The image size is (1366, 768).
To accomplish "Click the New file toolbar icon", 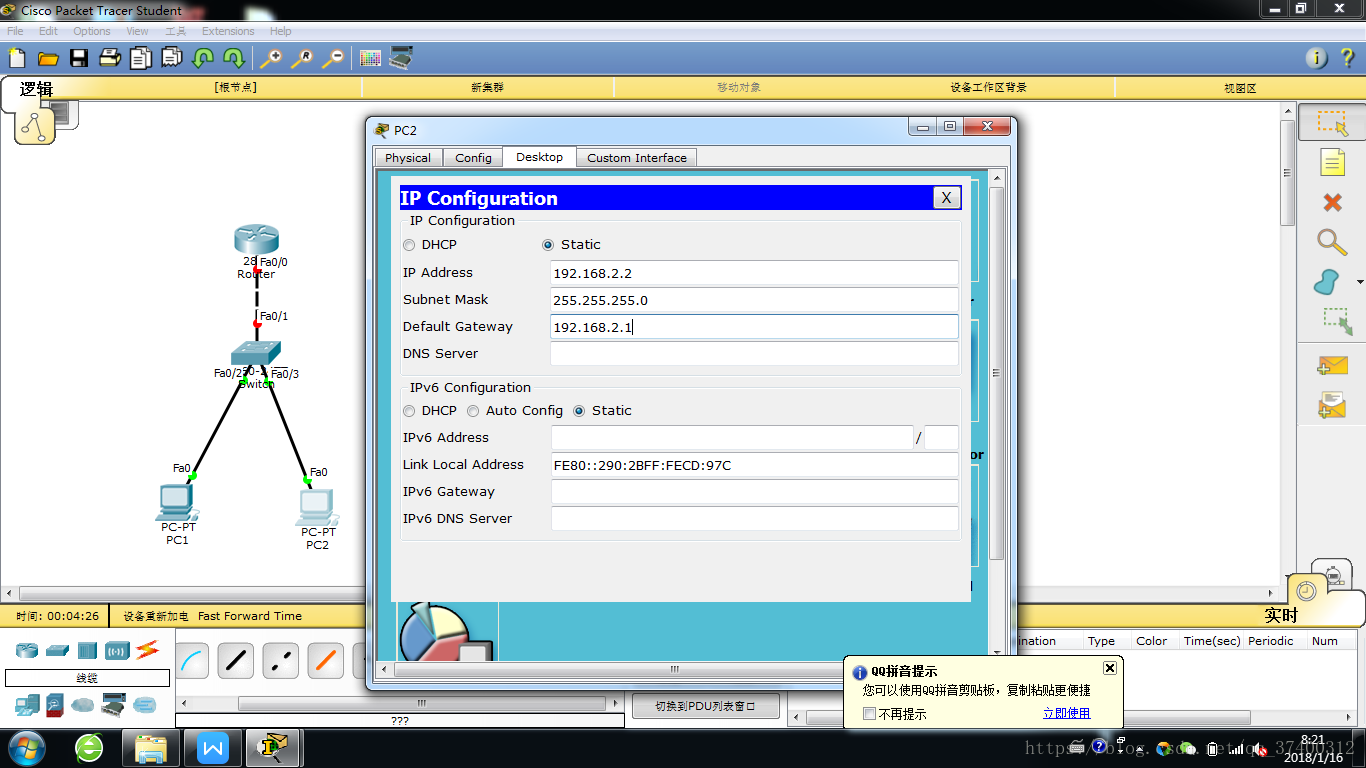I will click(17, 58).
